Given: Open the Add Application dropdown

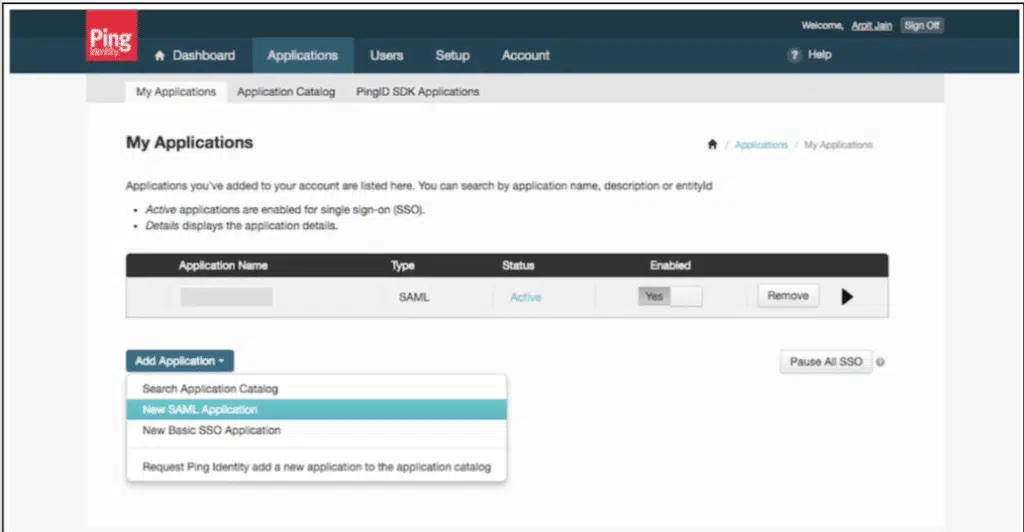Looking at the screenshot, I should (x=180, y=361).
